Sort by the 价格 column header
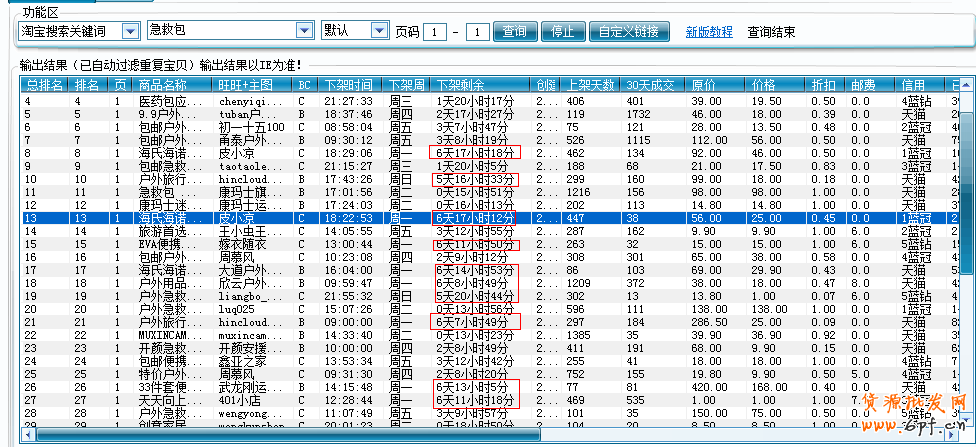Image resolution: width=976 pixels, height=447 pixels. 764,86
